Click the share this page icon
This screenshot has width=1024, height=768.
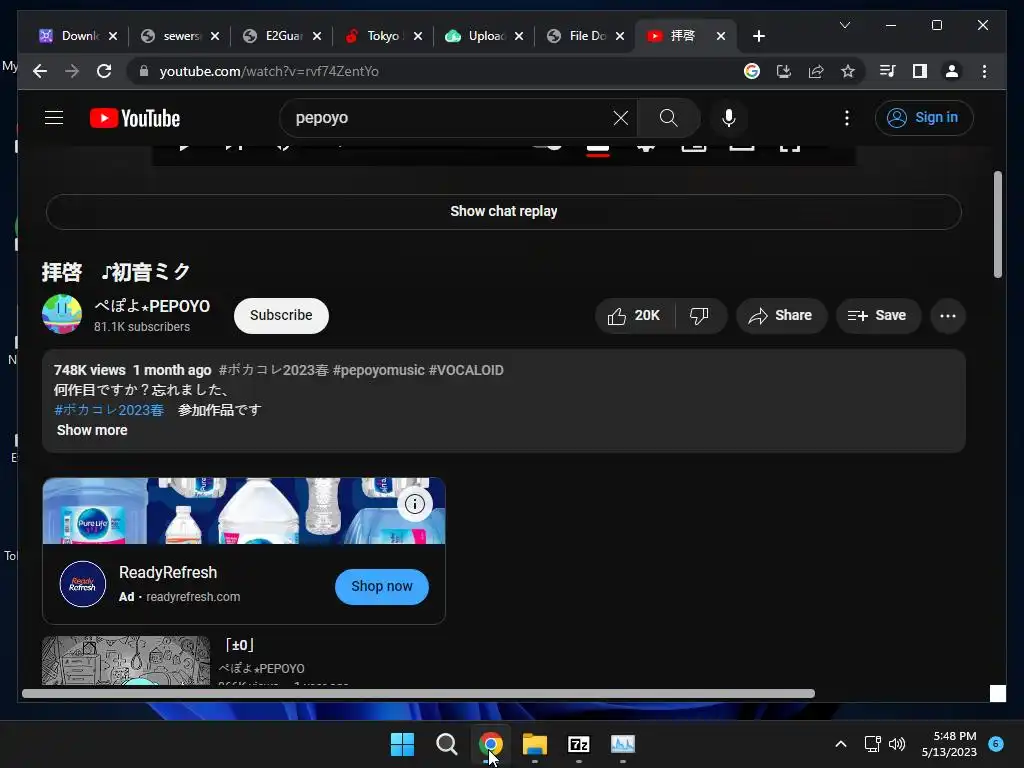[x=816, y=71]
